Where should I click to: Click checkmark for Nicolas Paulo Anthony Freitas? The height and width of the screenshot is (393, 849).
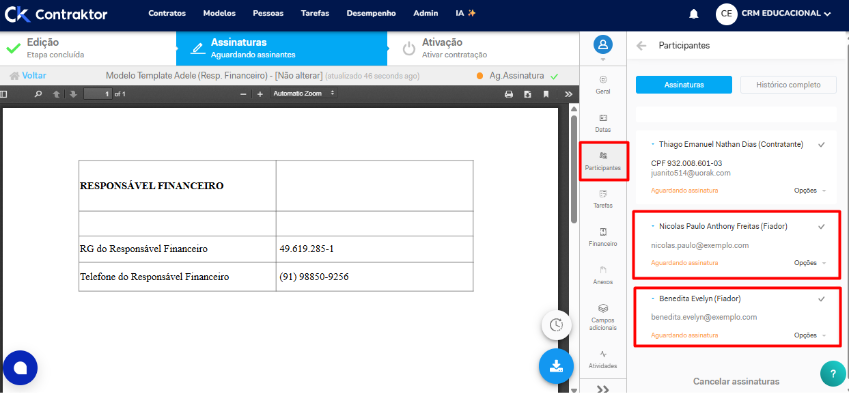point(821,226)
